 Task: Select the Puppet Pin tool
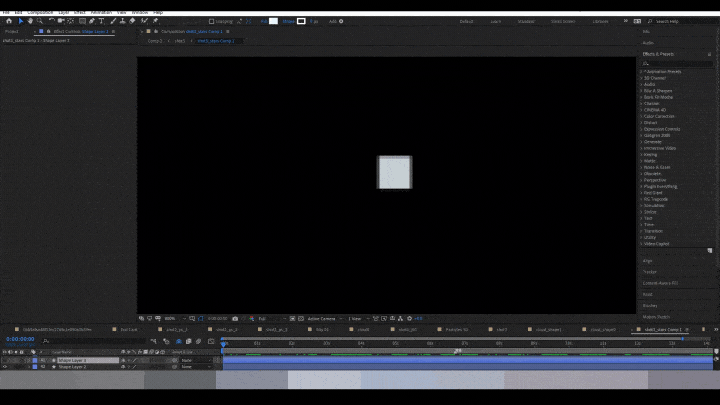coord(155,21)
